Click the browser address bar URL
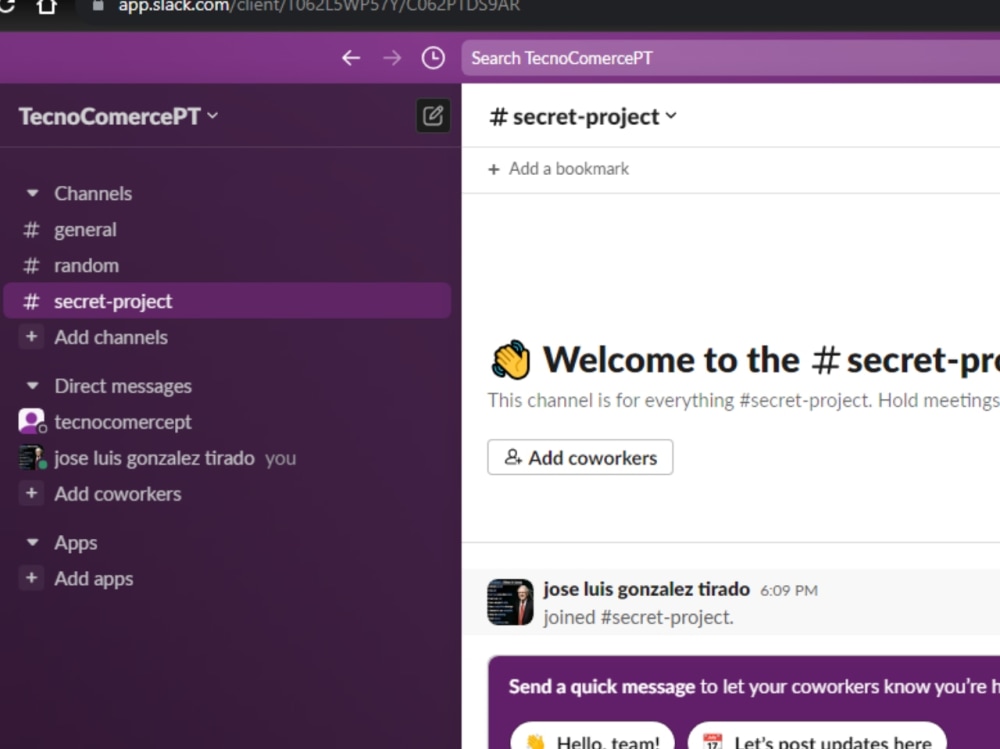The width and height of the screenshot is (1000, 749). click(x=319, y=6)
